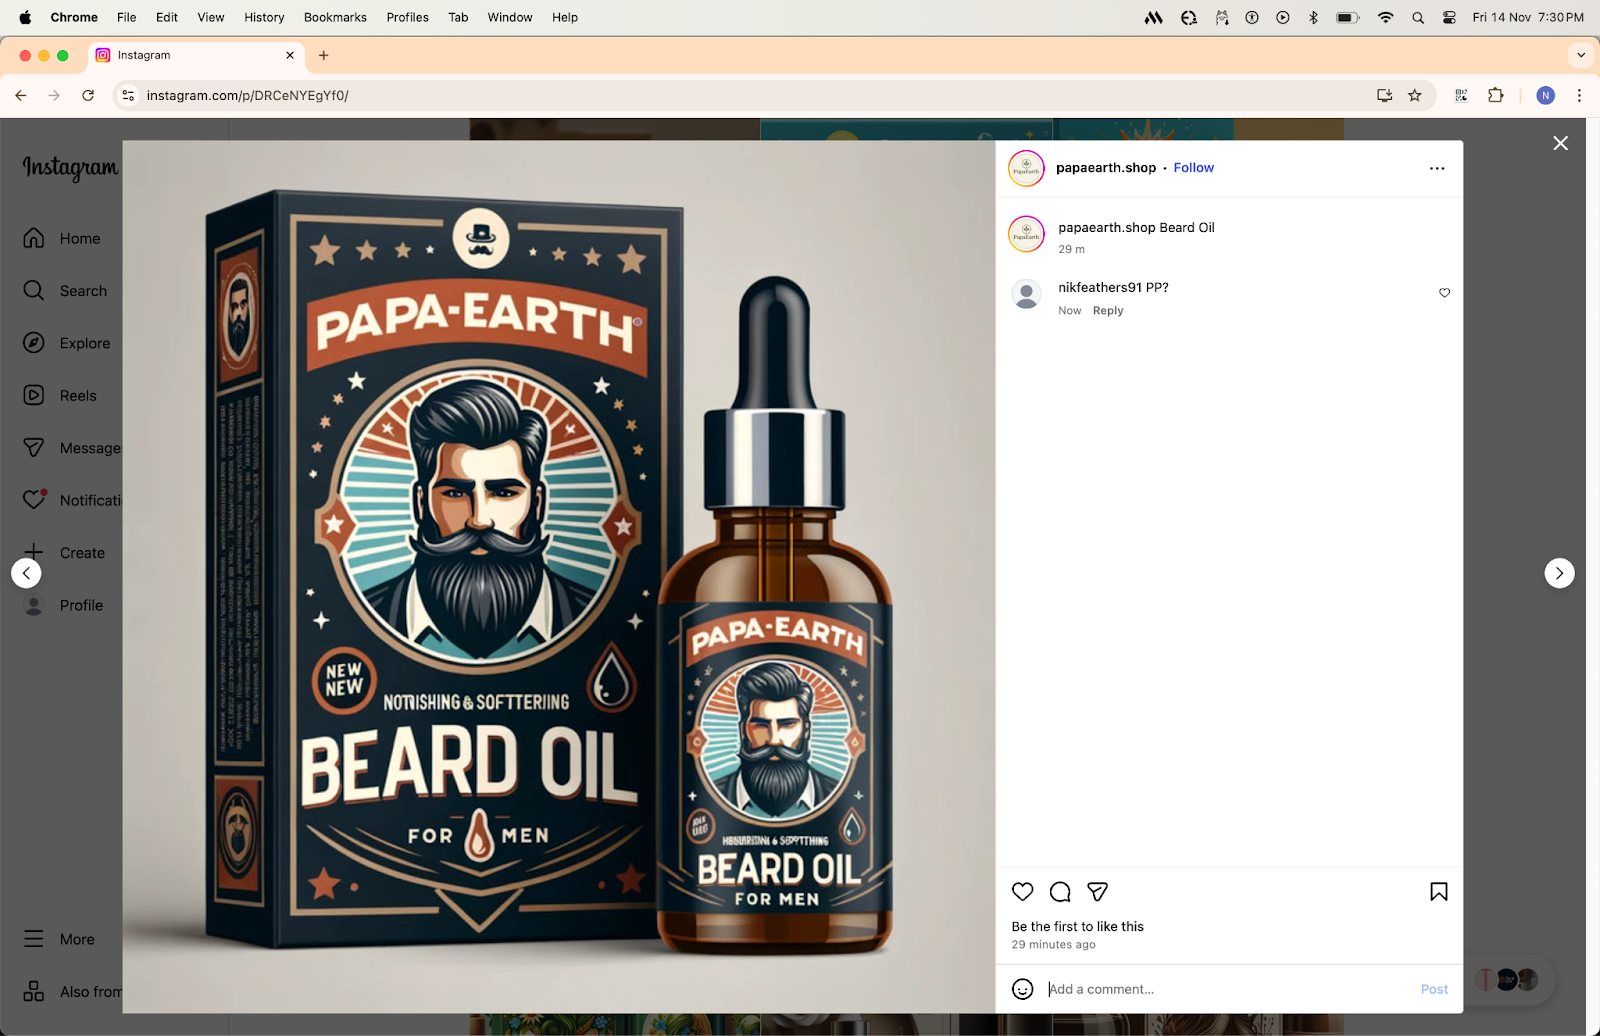1600x1036 pixels.
Task: Open Chrome profile avatar N
Action: pyautogui.click(x=1545, y=95)
